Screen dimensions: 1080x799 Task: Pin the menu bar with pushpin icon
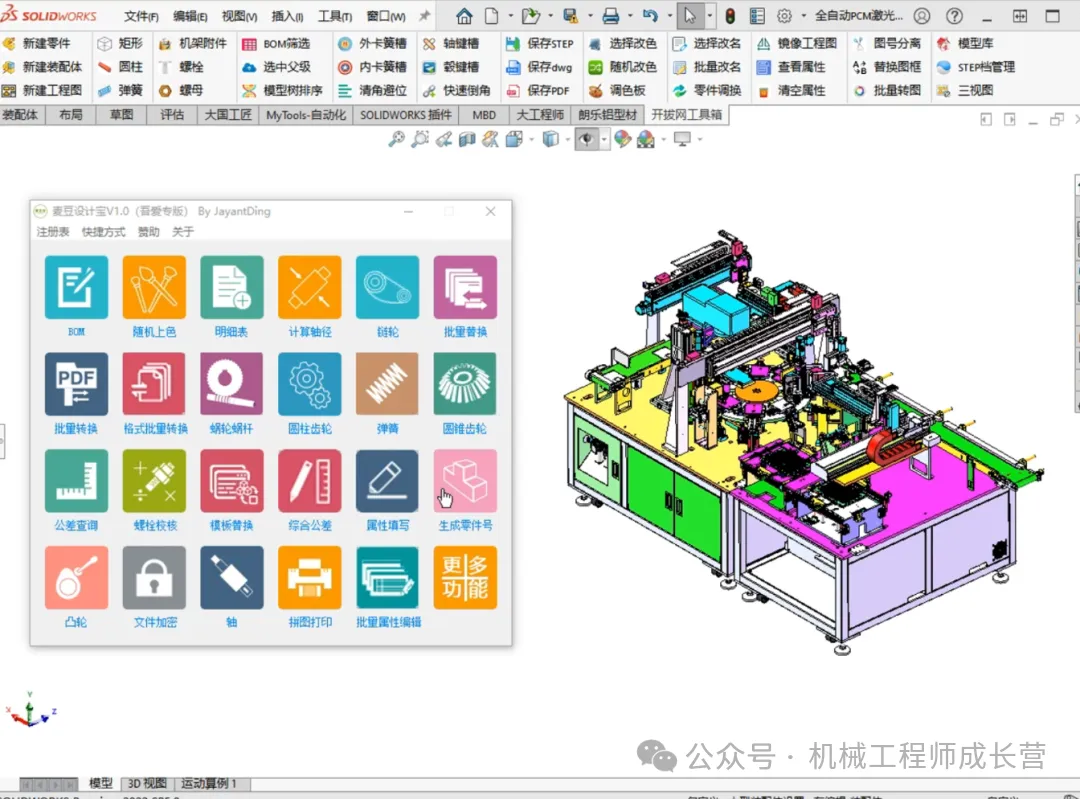(424, 15)
